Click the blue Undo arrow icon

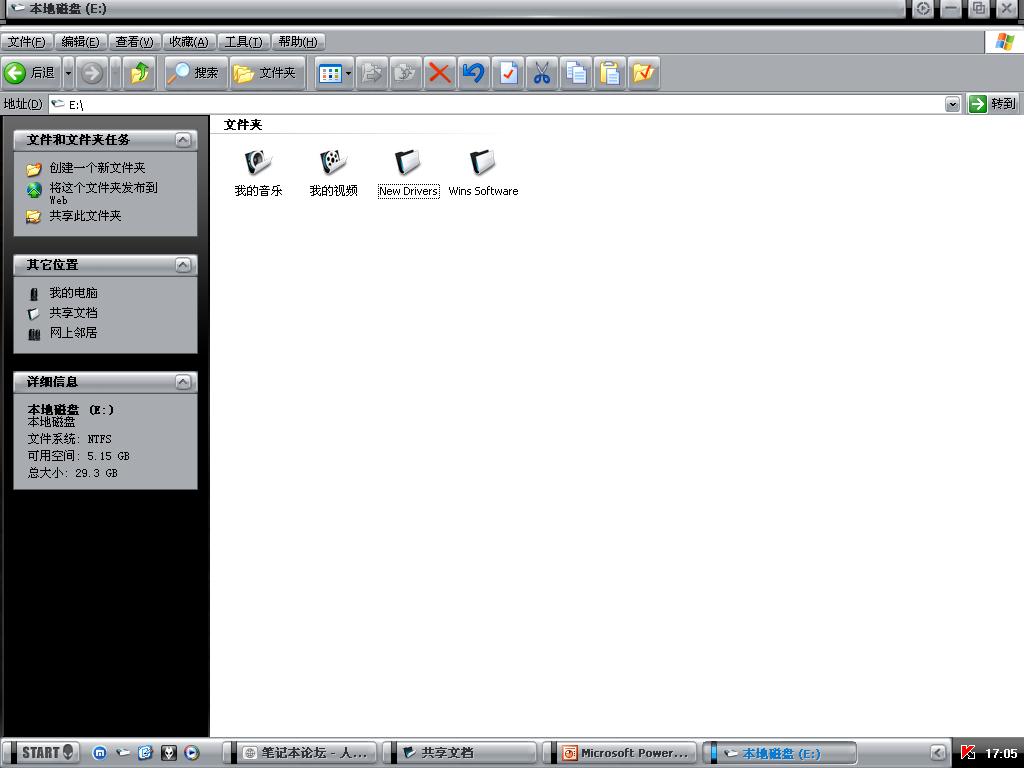(473, 72)
